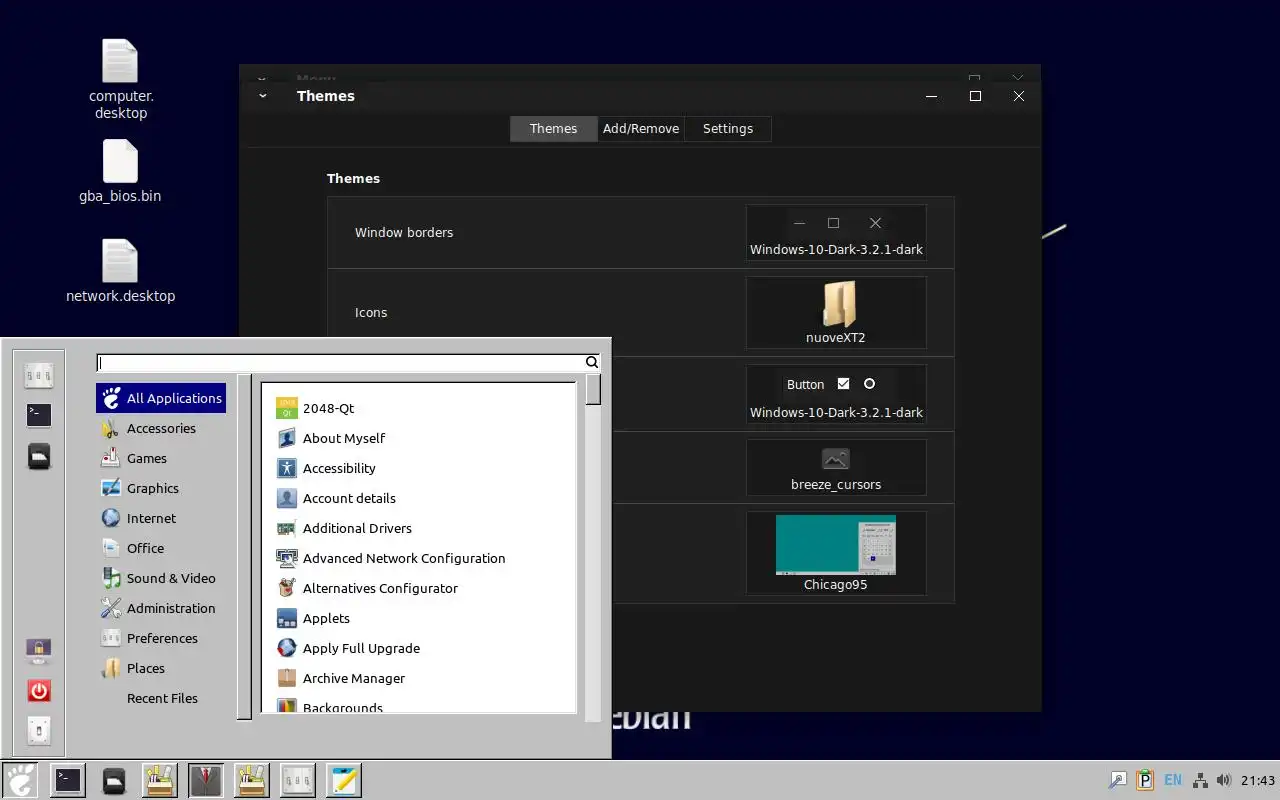
Task: Select the Places category
Action: [161, 668]
